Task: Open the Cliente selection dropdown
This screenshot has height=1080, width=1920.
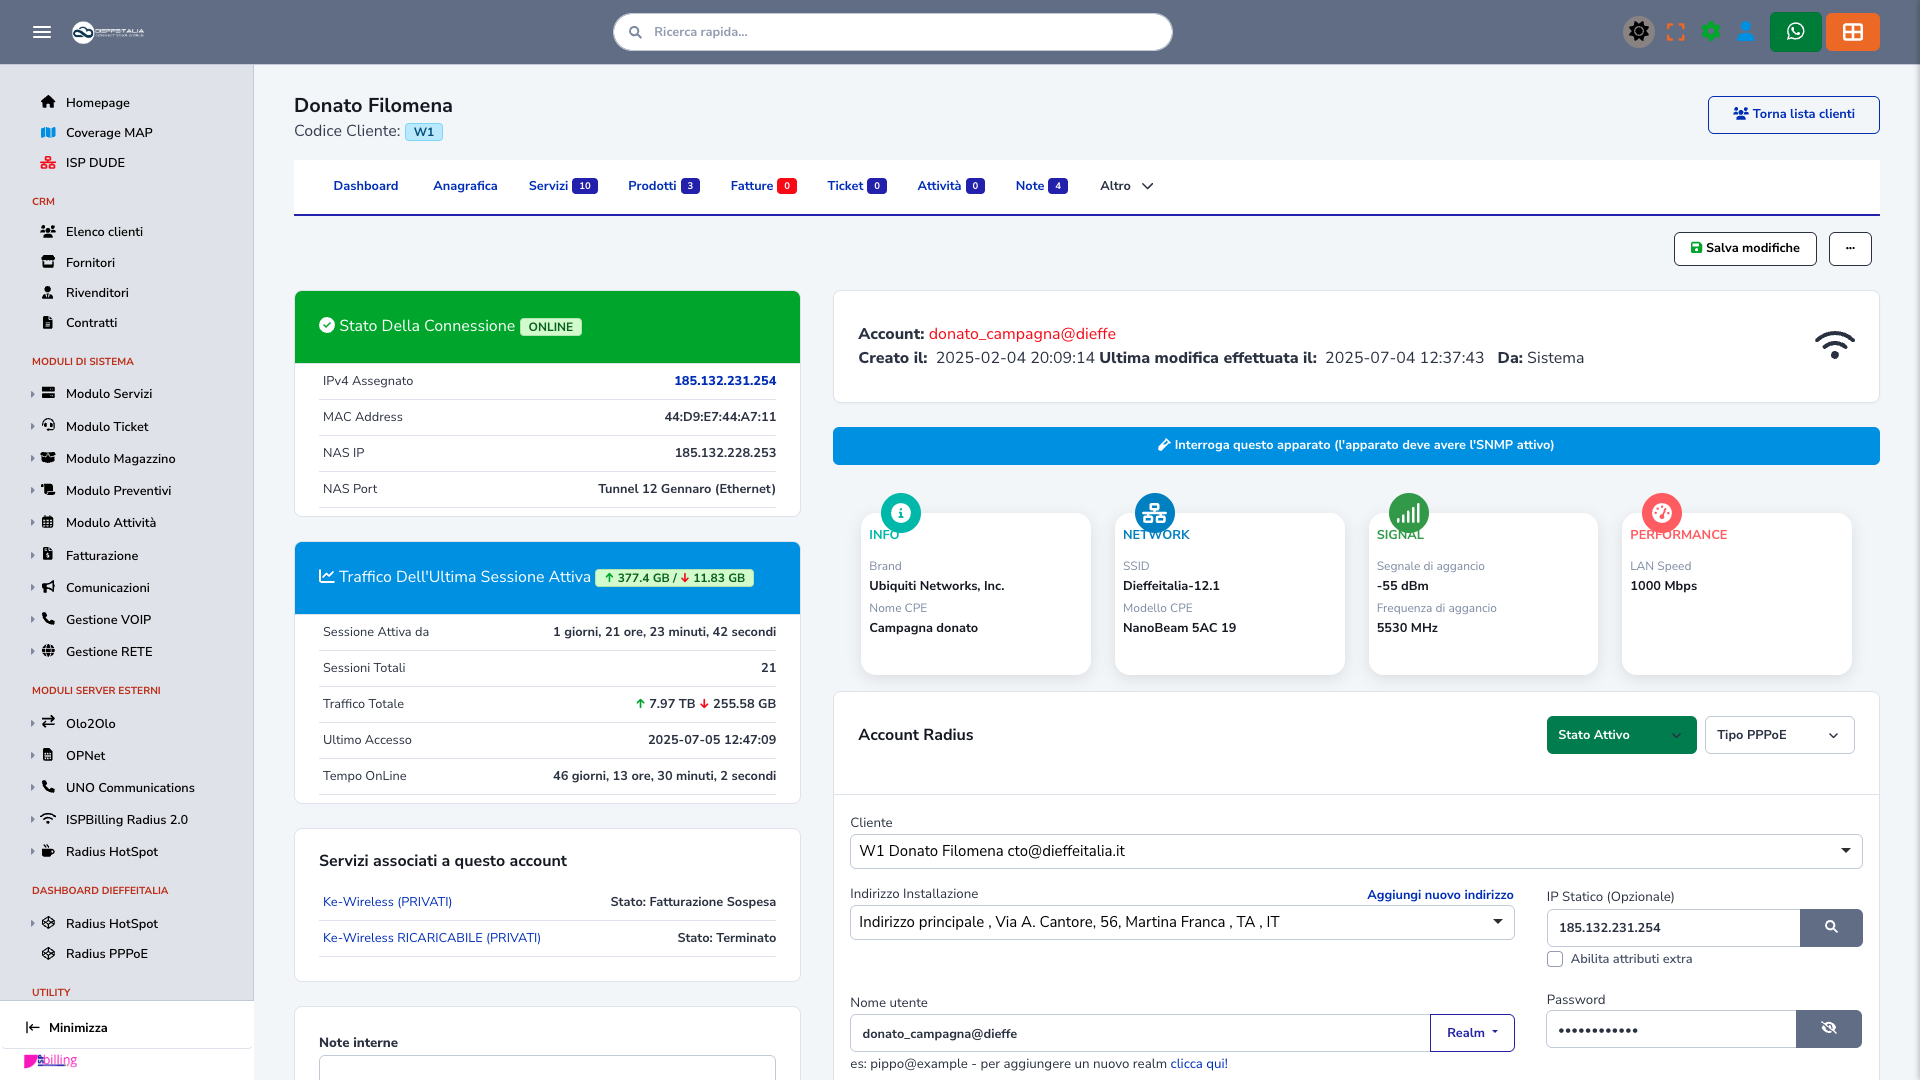Action: coord(1356,851)
